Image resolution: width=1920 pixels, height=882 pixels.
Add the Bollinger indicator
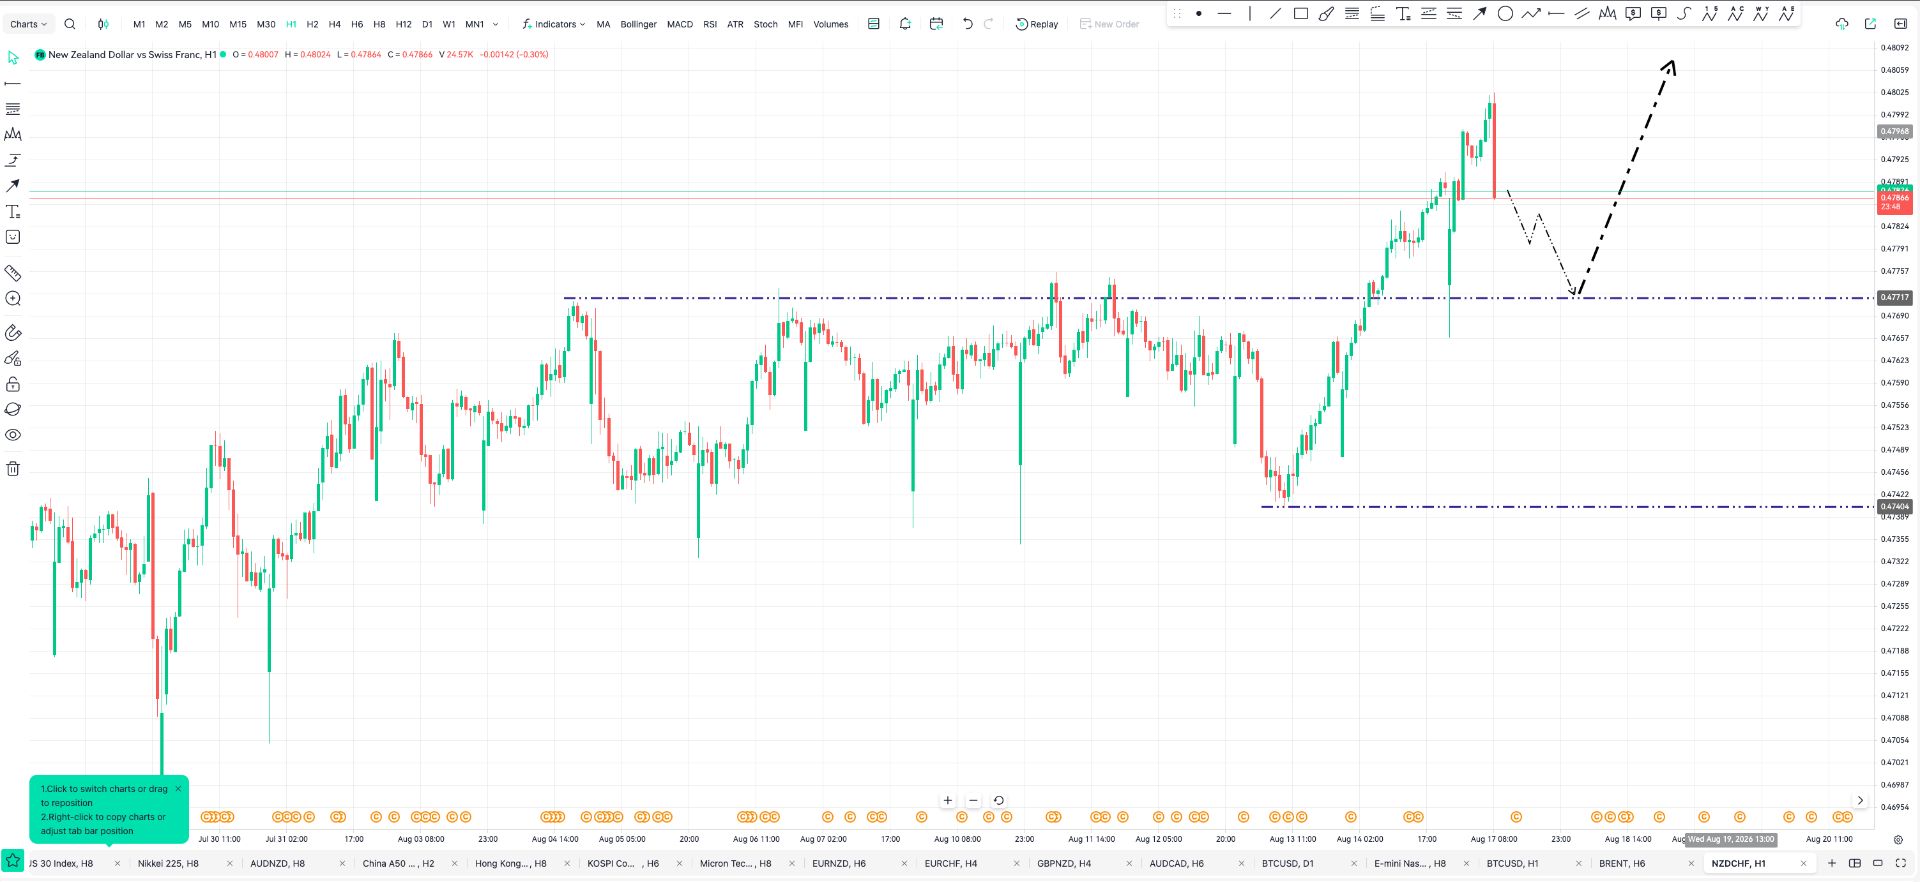coord(638,24)
